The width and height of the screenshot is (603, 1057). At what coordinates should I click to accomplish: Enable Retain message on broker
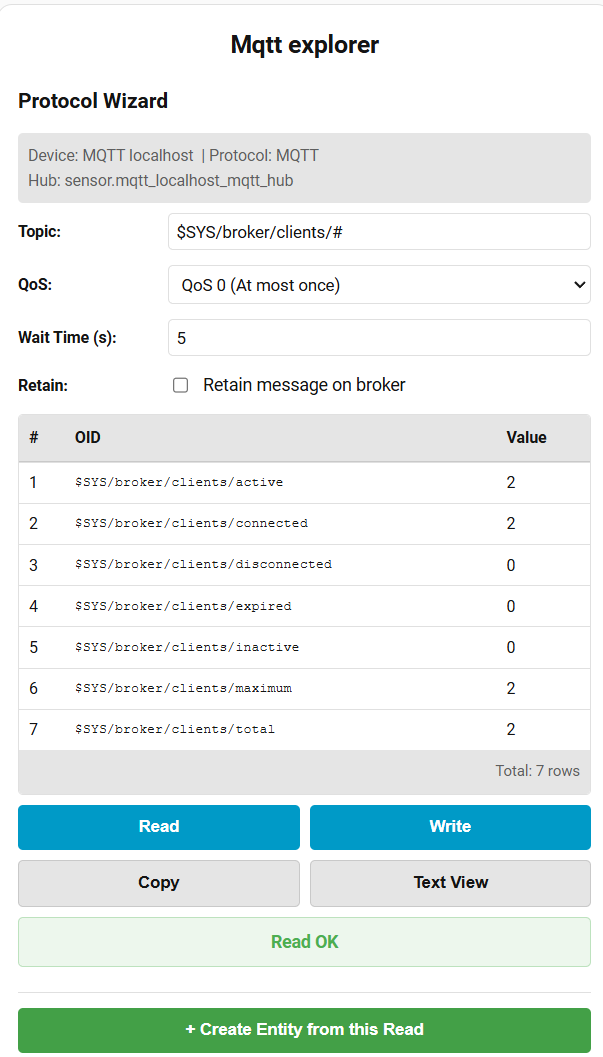(181, 384)
